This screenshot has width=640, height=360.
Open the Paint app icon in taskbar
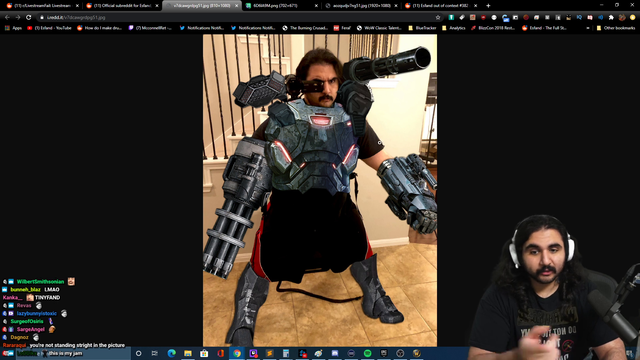(x=318, y=353)
